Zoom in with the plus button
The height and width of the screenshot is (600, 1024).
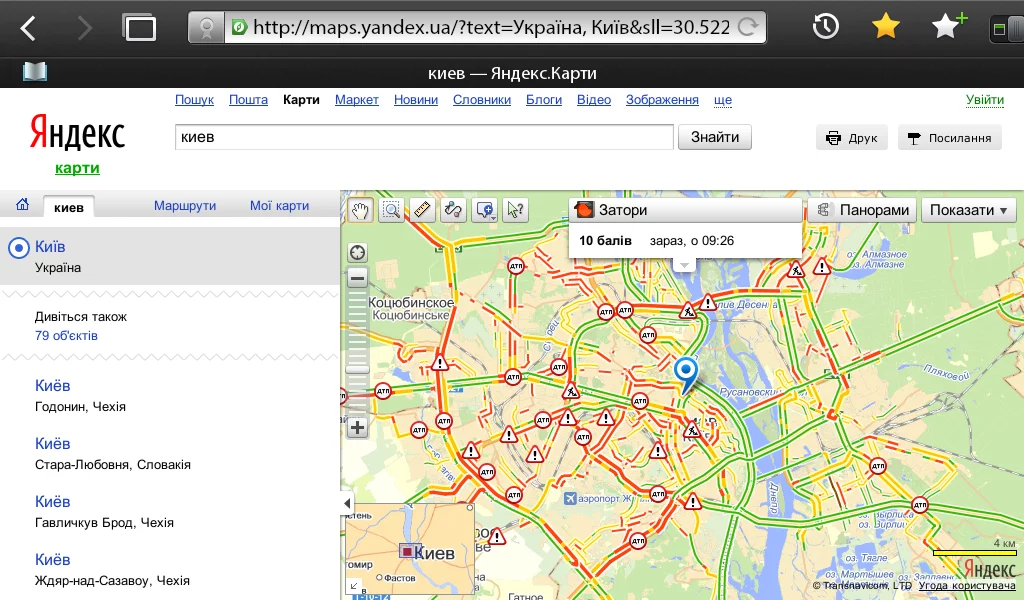click(x=357, y=428)
